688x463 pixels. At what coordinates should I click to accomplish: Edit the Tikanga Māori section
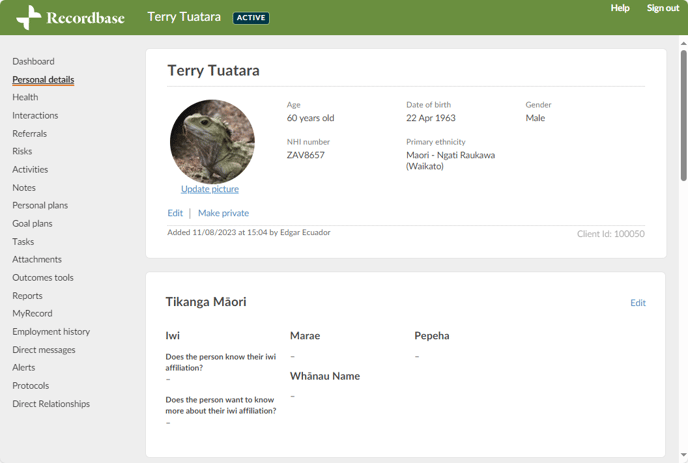point(637,303)
